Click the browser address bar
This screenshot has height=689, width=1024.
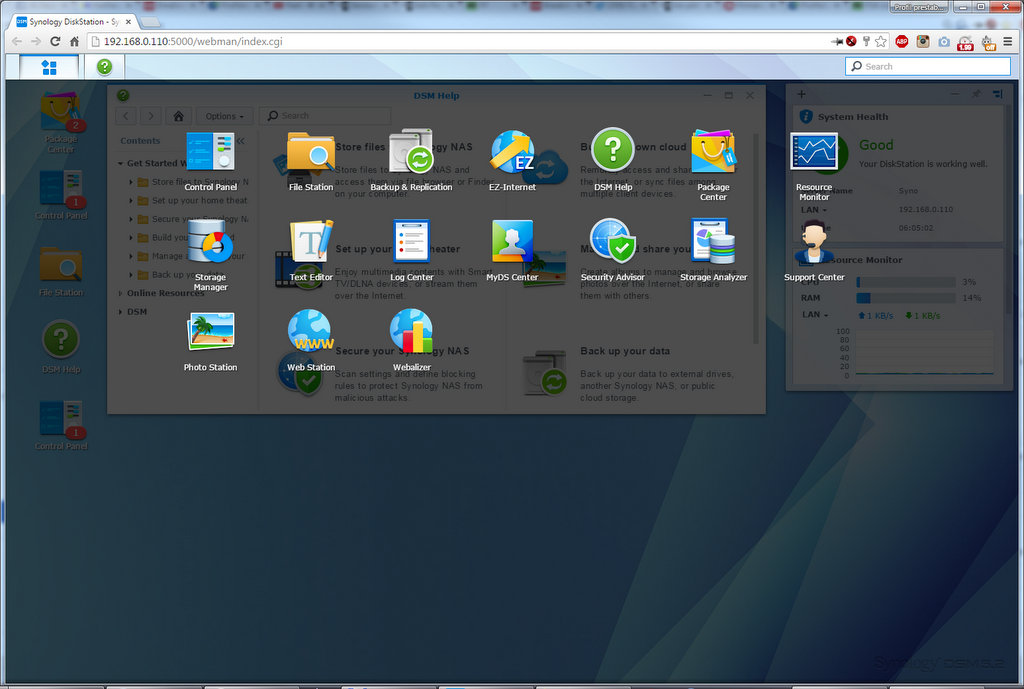(x=457, y=41)
